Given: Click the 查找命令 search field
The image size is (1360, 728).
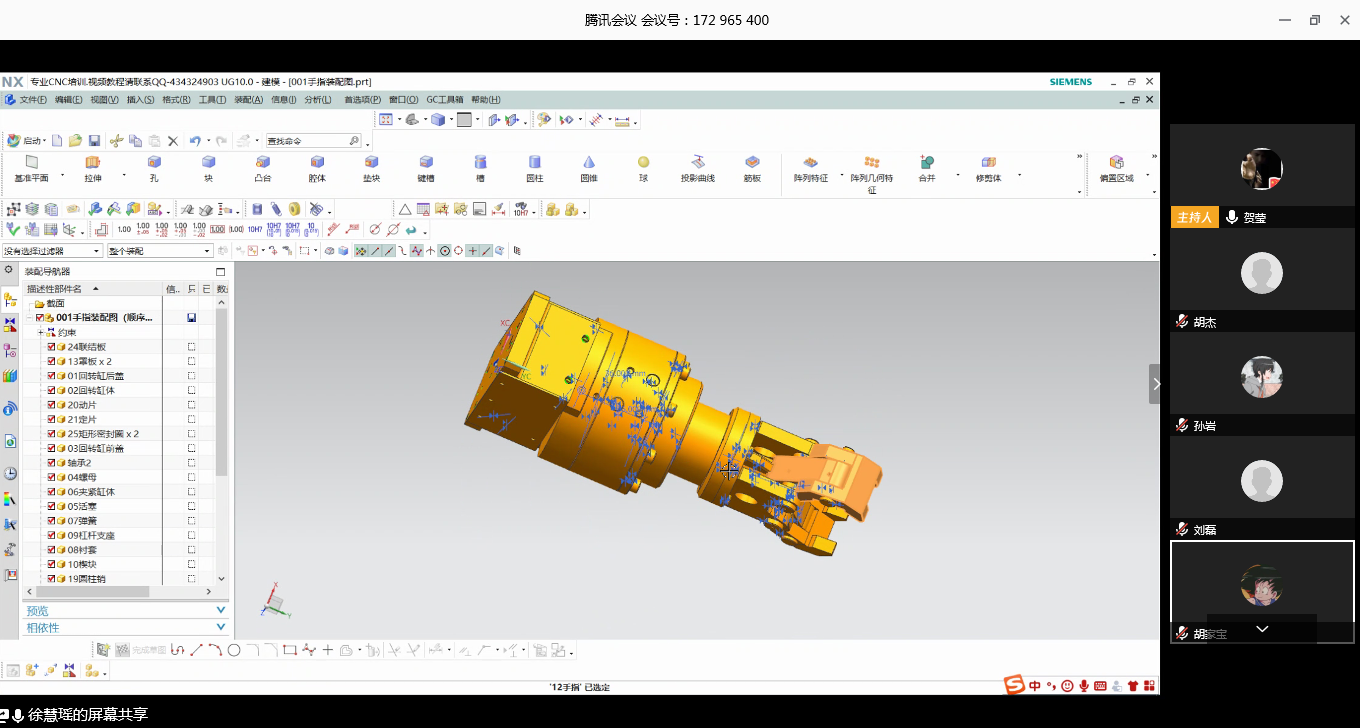Looking at the screenshot, I should (305, 141).
